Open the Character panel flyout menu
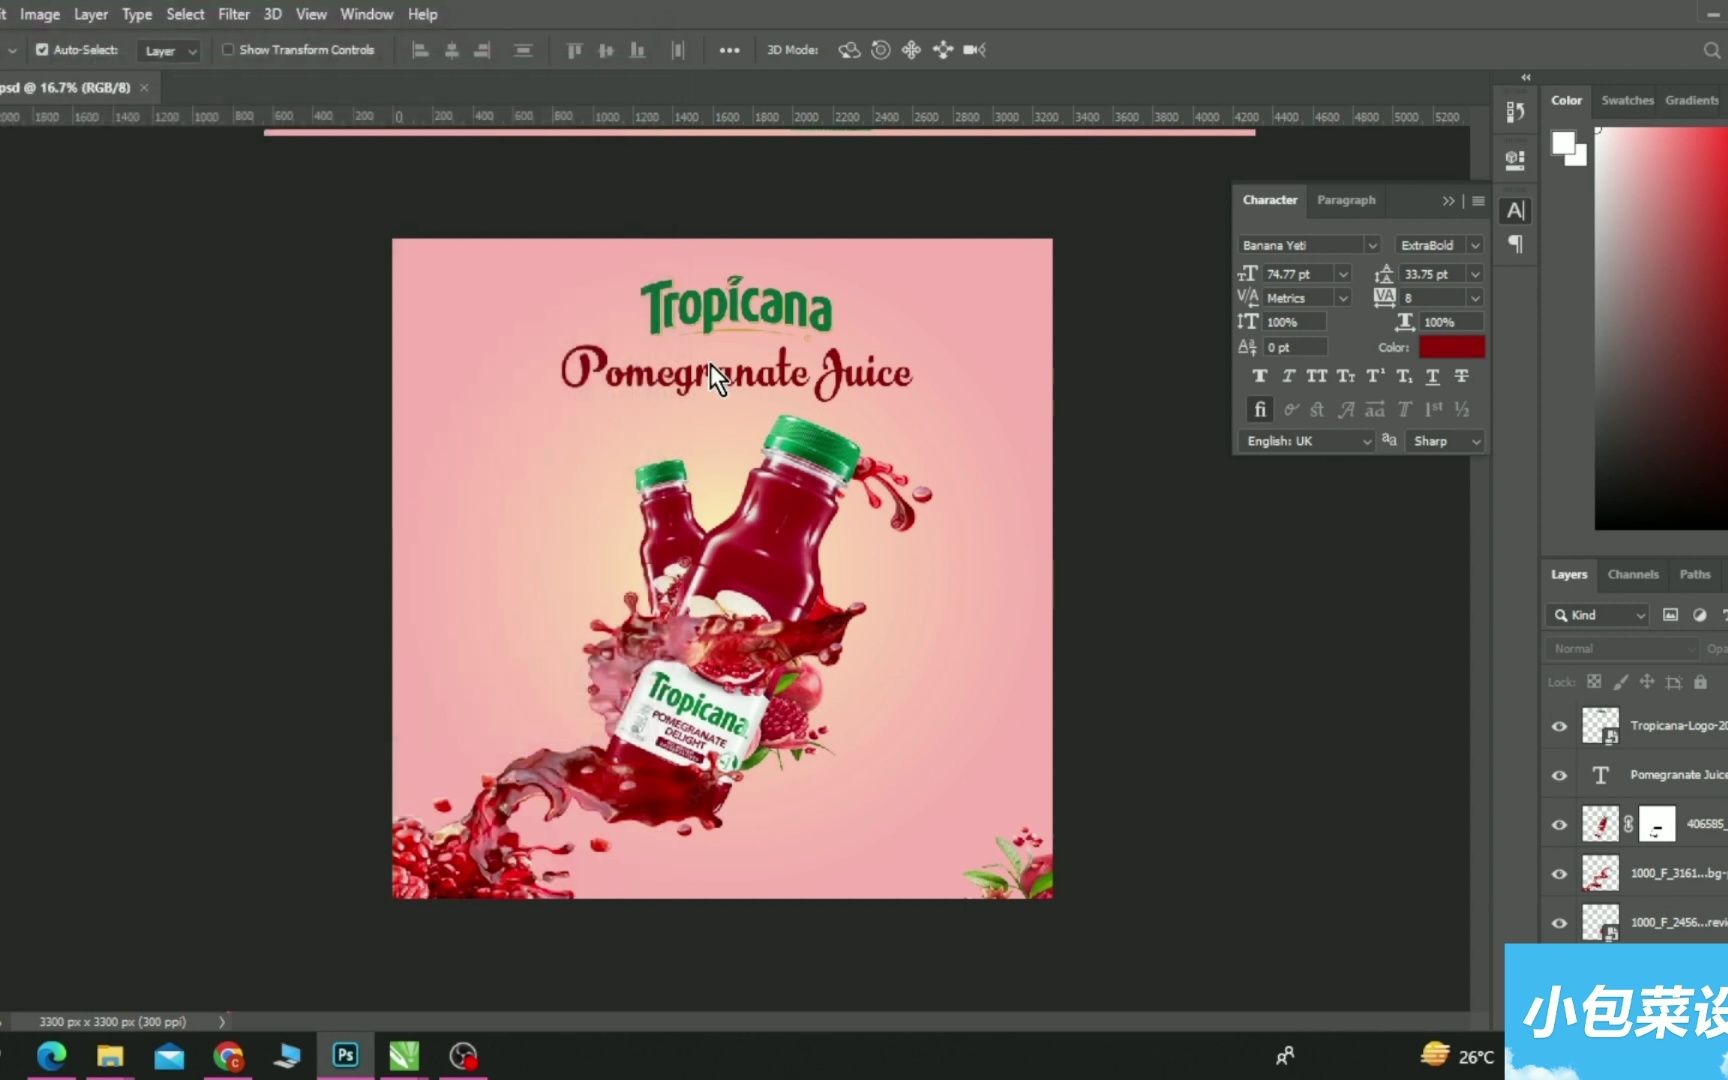The image size is (1728, 1080). (1478, 201)
